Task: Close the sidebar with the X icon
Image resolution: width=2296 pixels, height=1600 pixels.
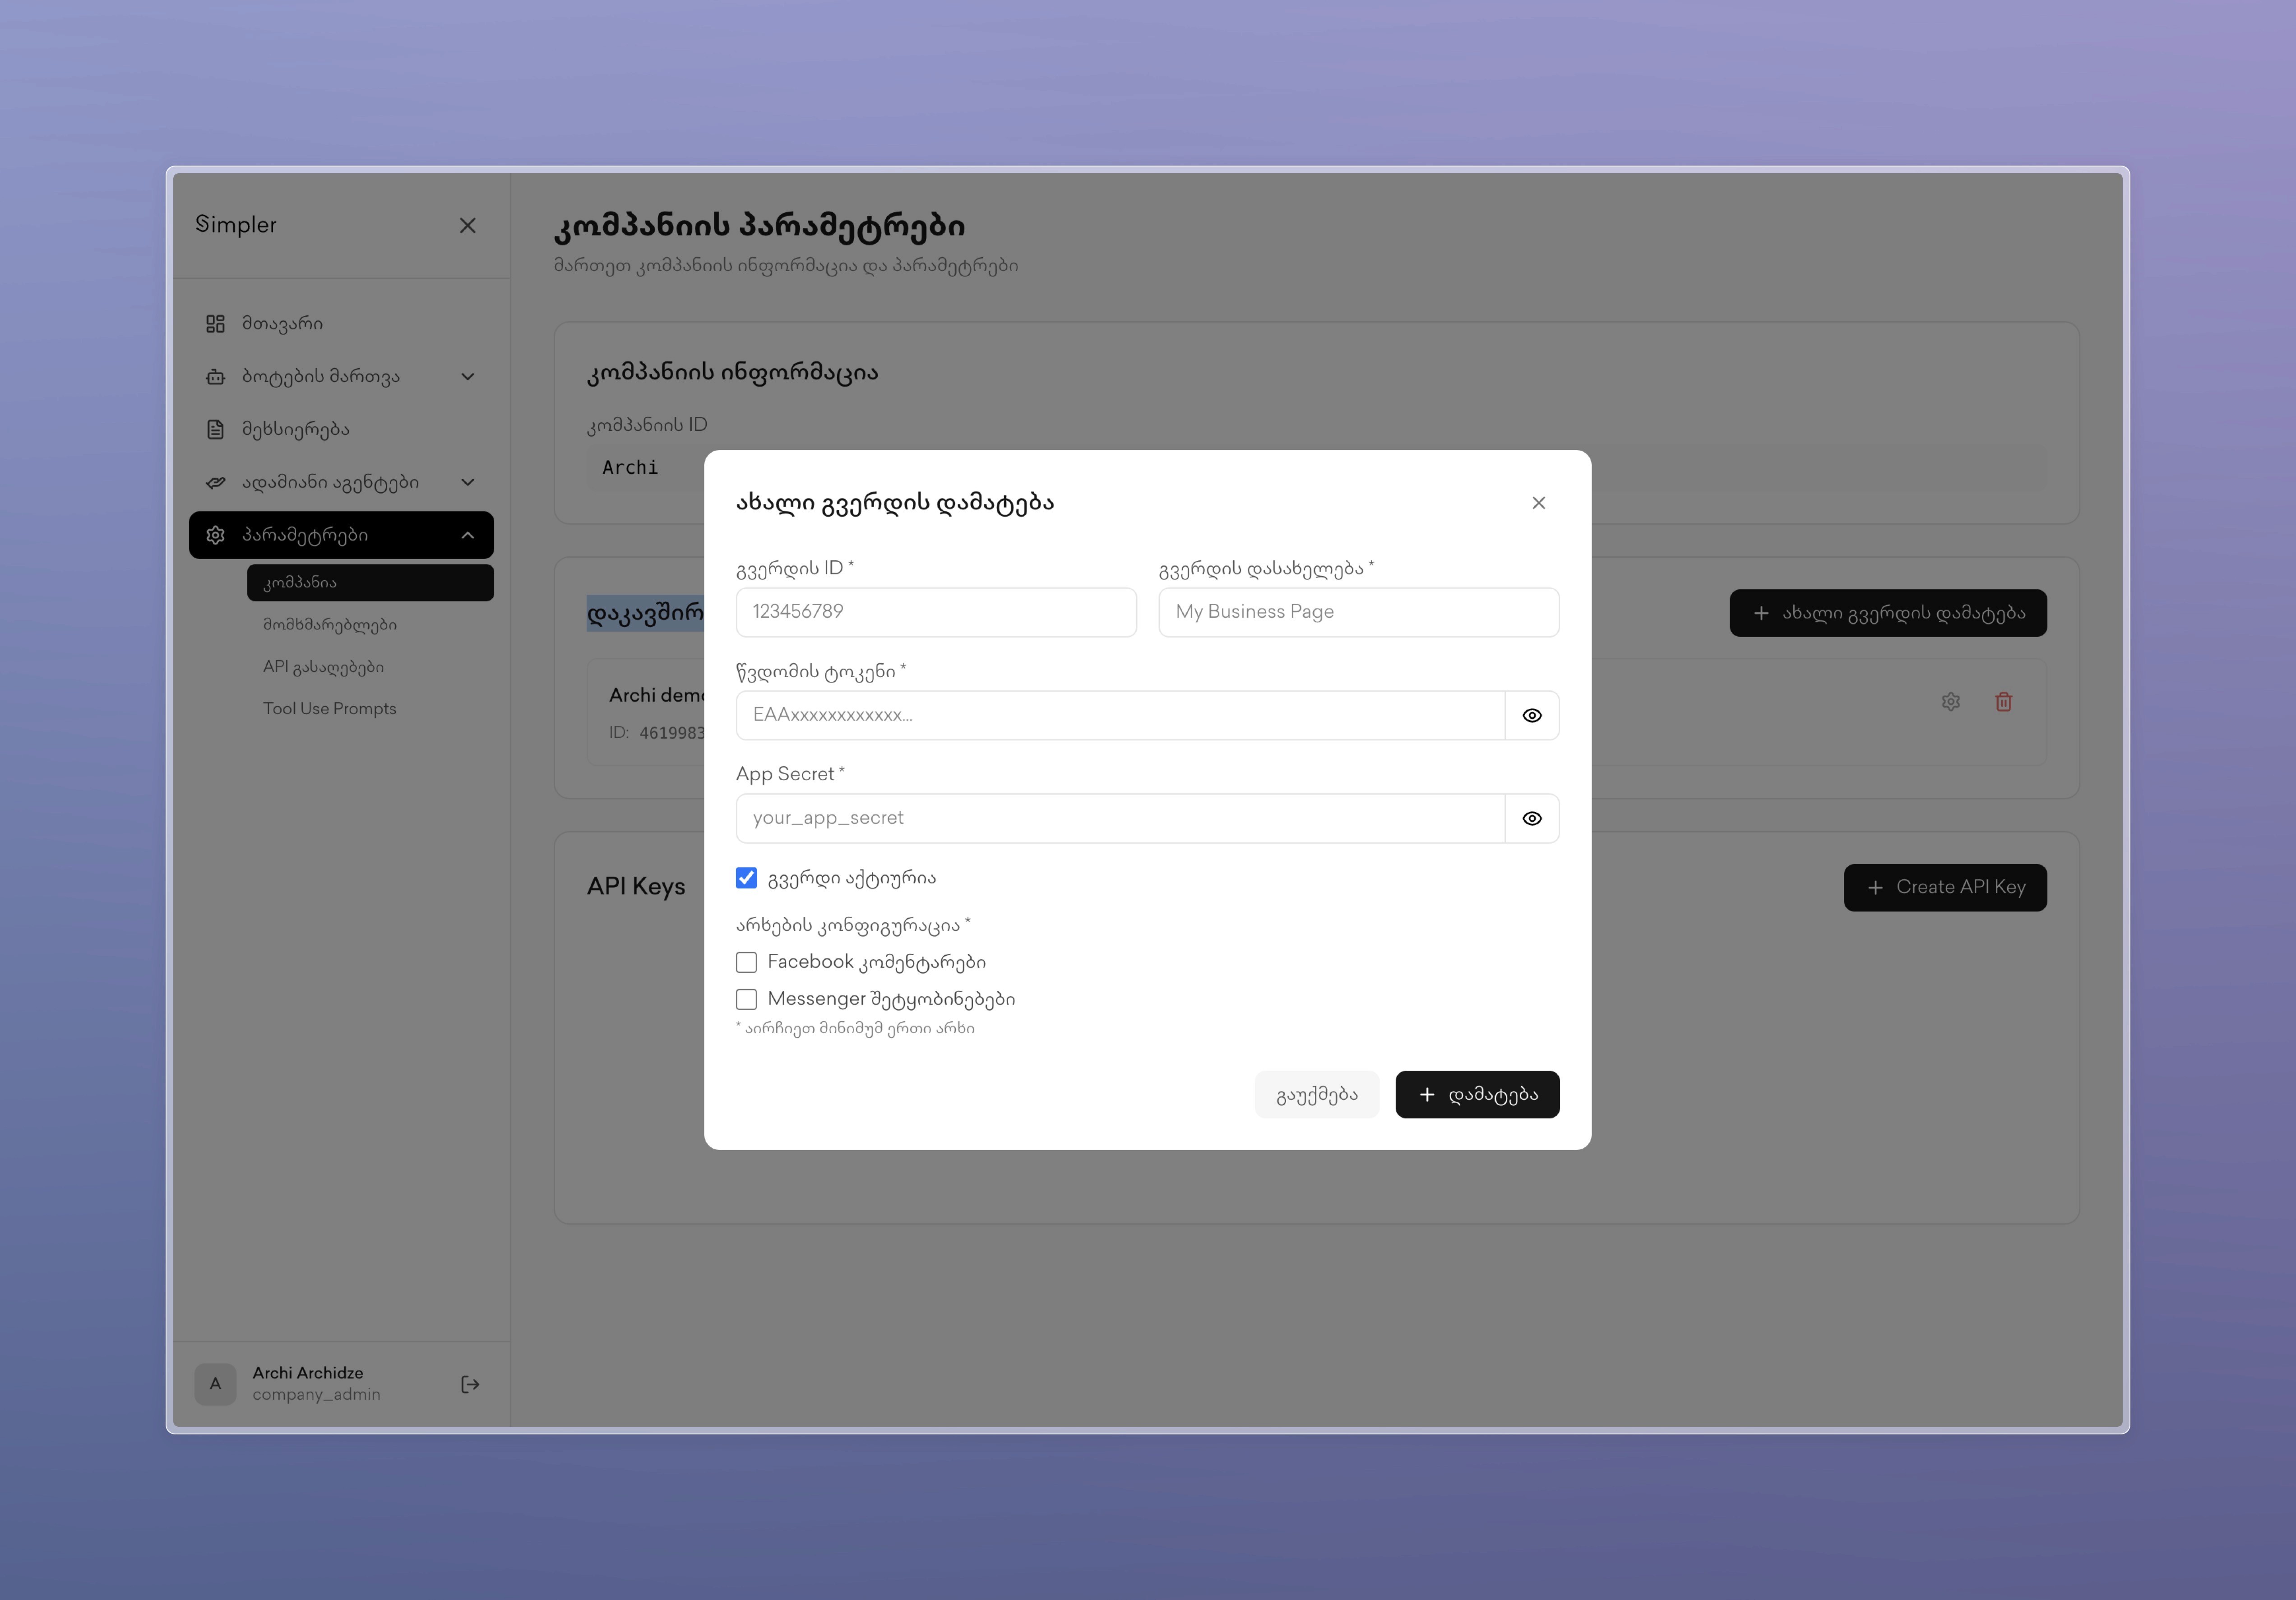Action: [x=467, y=226]
